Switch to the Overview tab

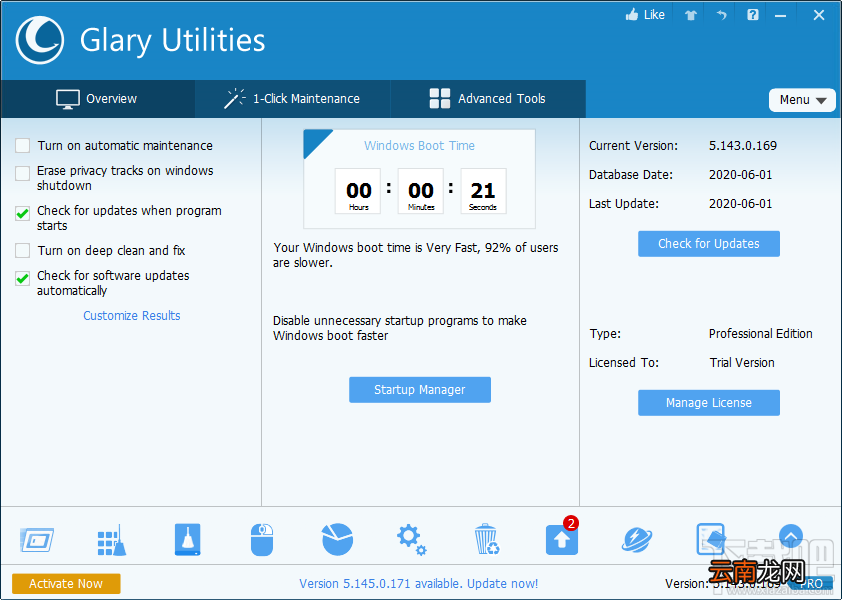tap(97, 99)
